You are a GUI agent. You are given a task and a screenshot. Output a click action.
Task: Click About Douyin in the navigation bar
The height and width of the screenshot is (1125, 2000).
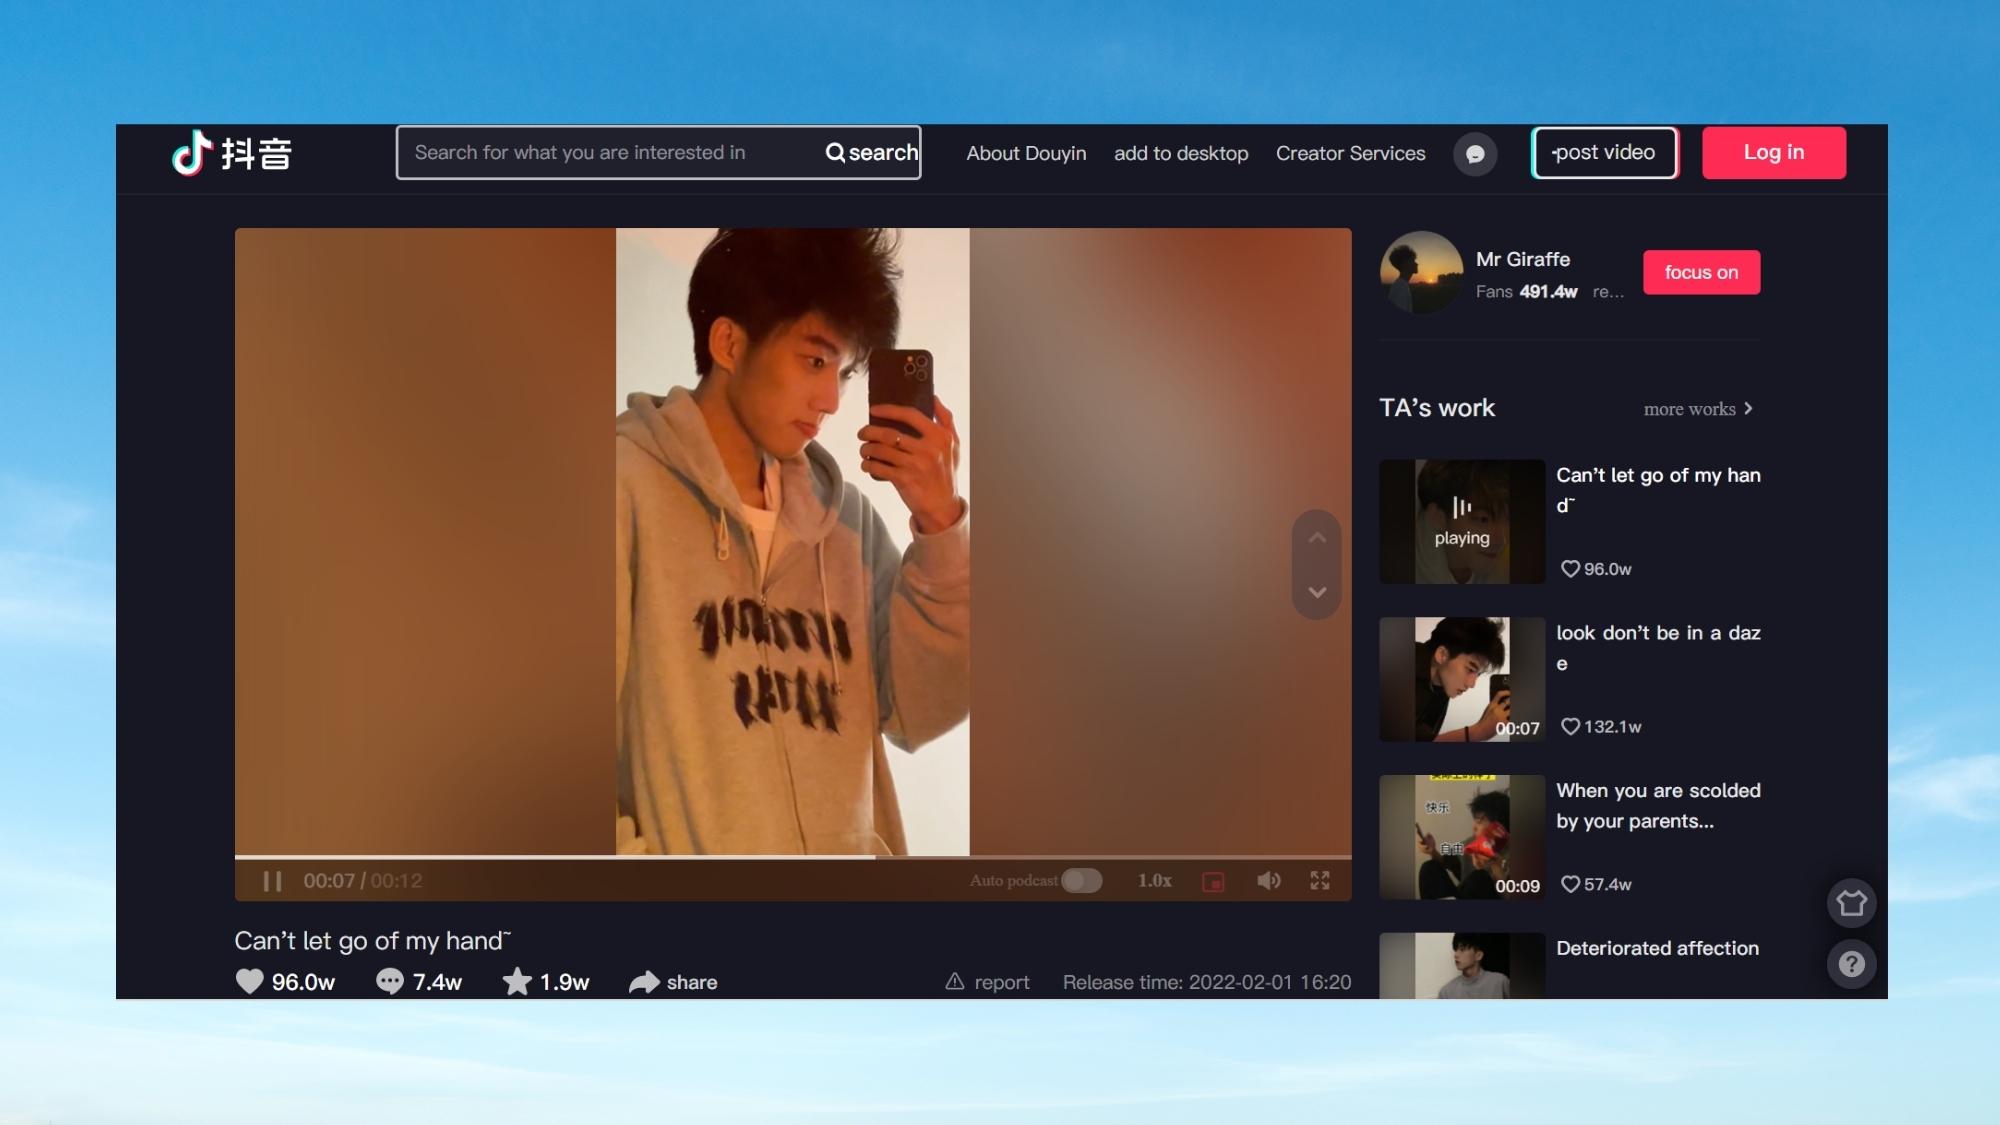tap(1025, 153)
